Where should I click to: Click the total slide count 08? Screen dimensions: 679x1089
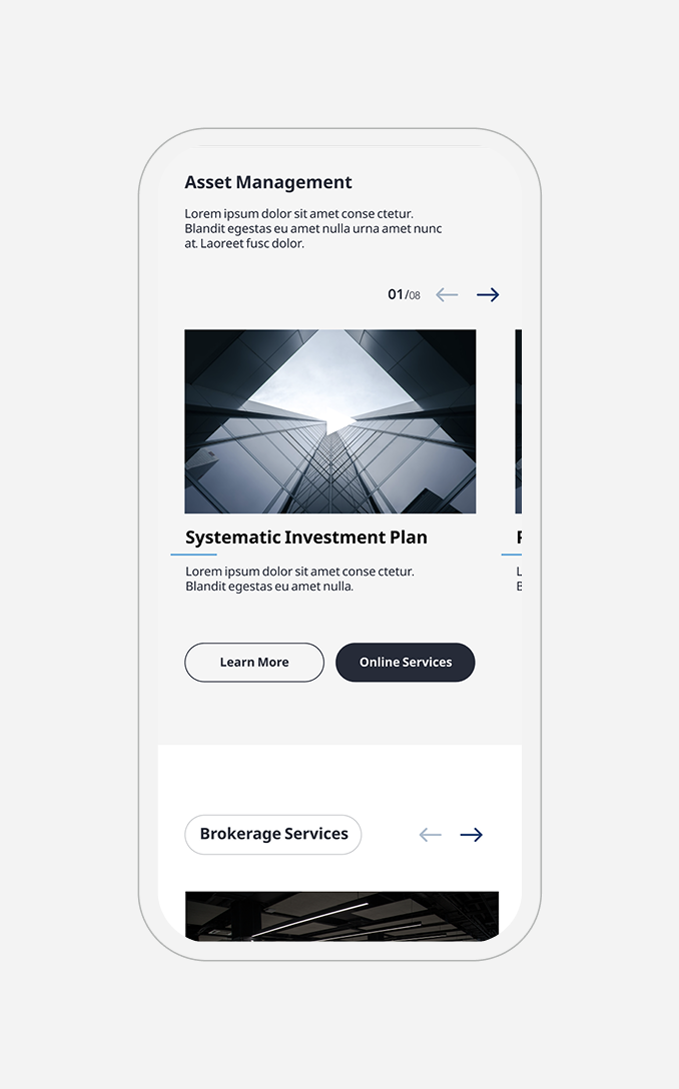click(x=414, y=296)
